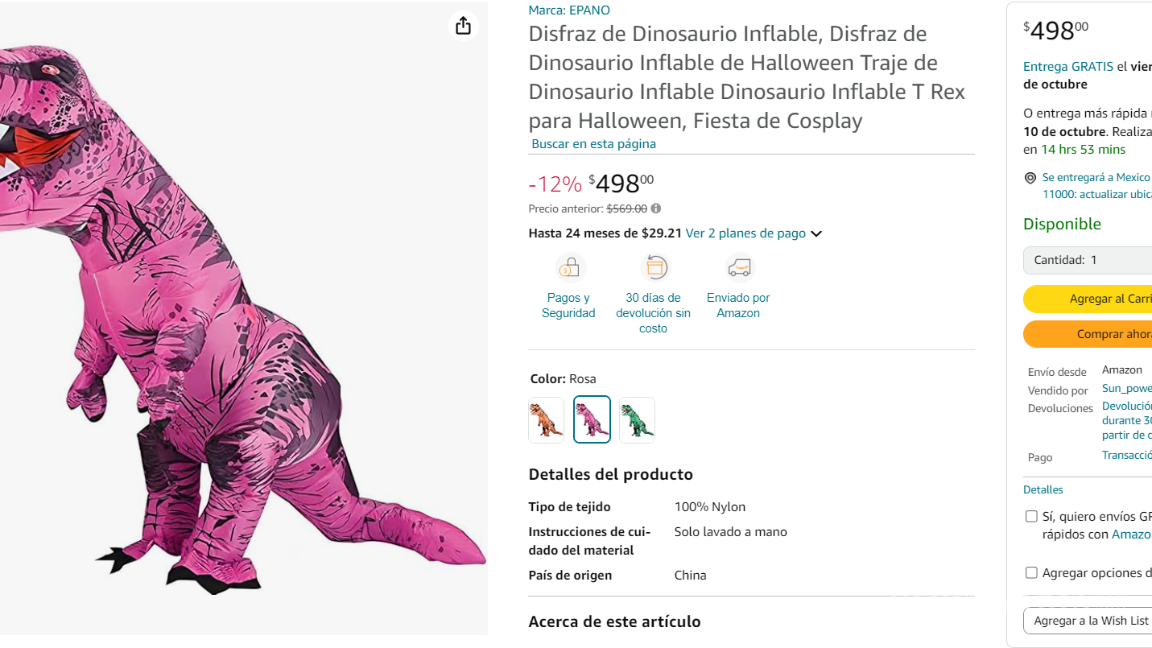Select the 30 días de devolución icon
1152x648 pixels.
click(653, 268)
